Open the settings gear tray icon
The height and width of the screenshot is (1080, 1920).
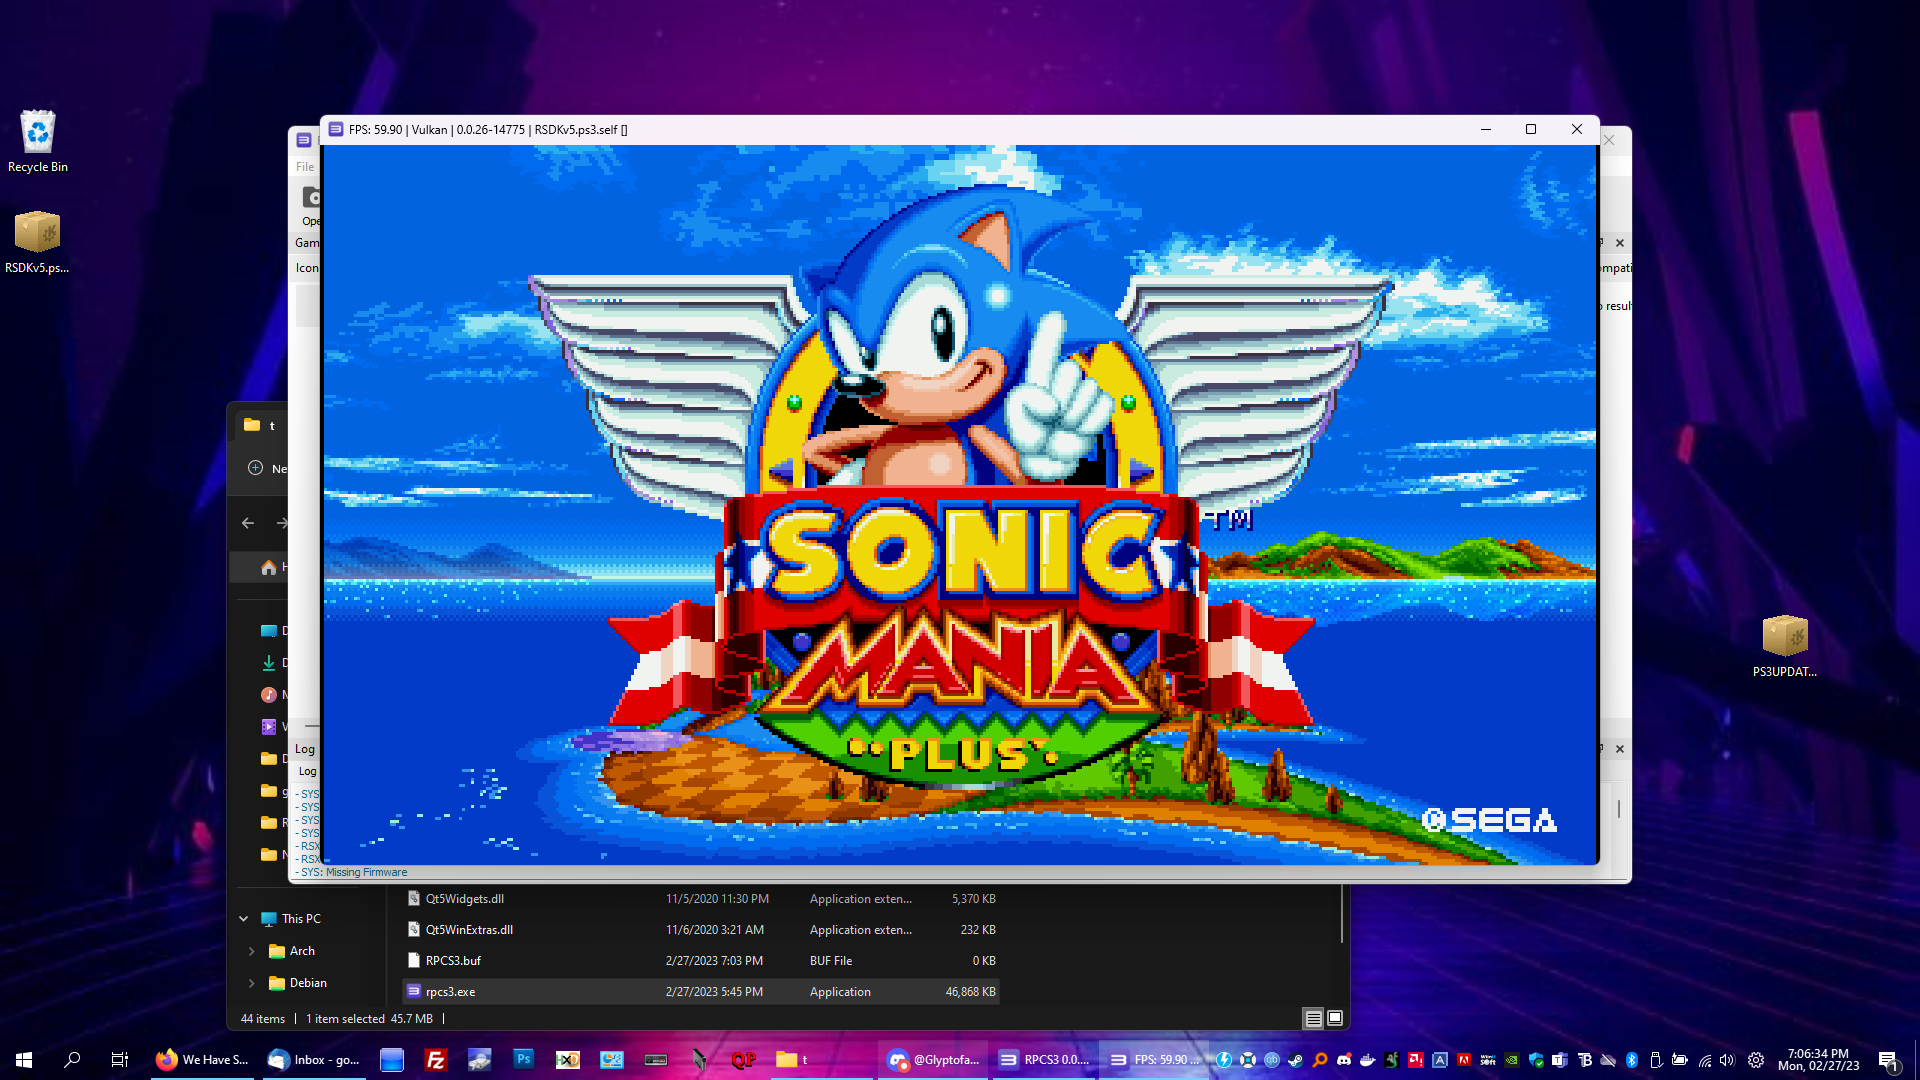click(1756, 1060)
